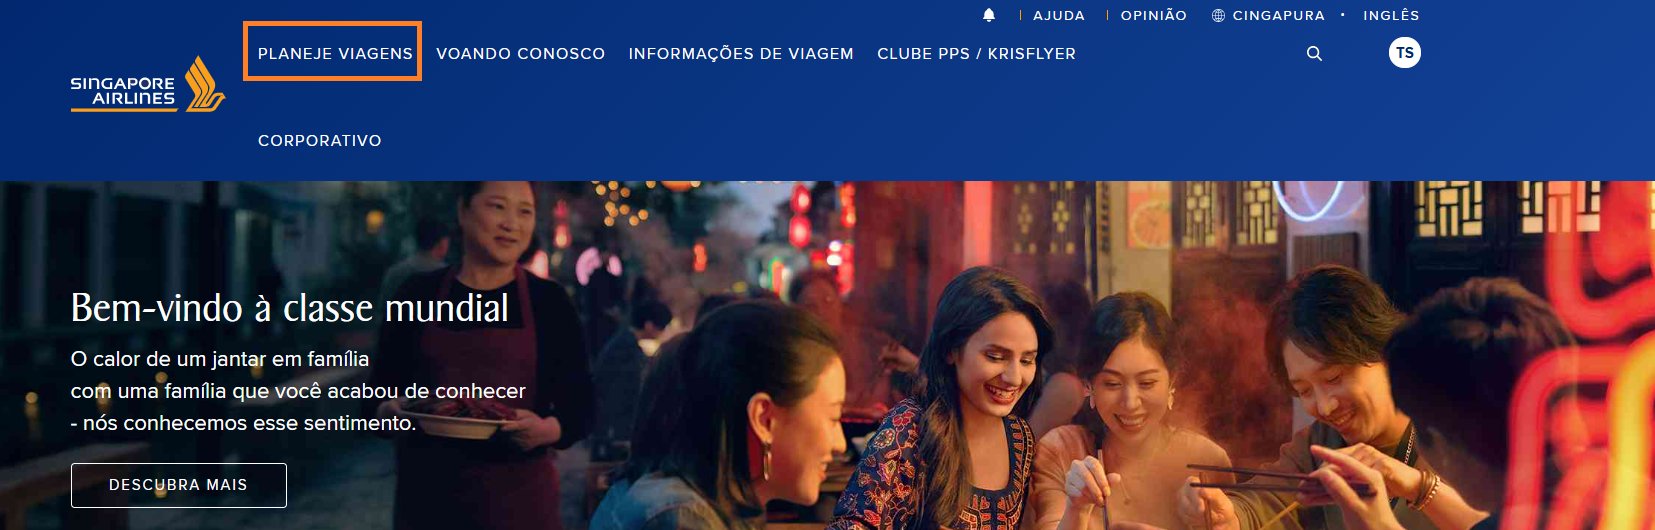Click the magnifying glass search icon

(1314, 54)
